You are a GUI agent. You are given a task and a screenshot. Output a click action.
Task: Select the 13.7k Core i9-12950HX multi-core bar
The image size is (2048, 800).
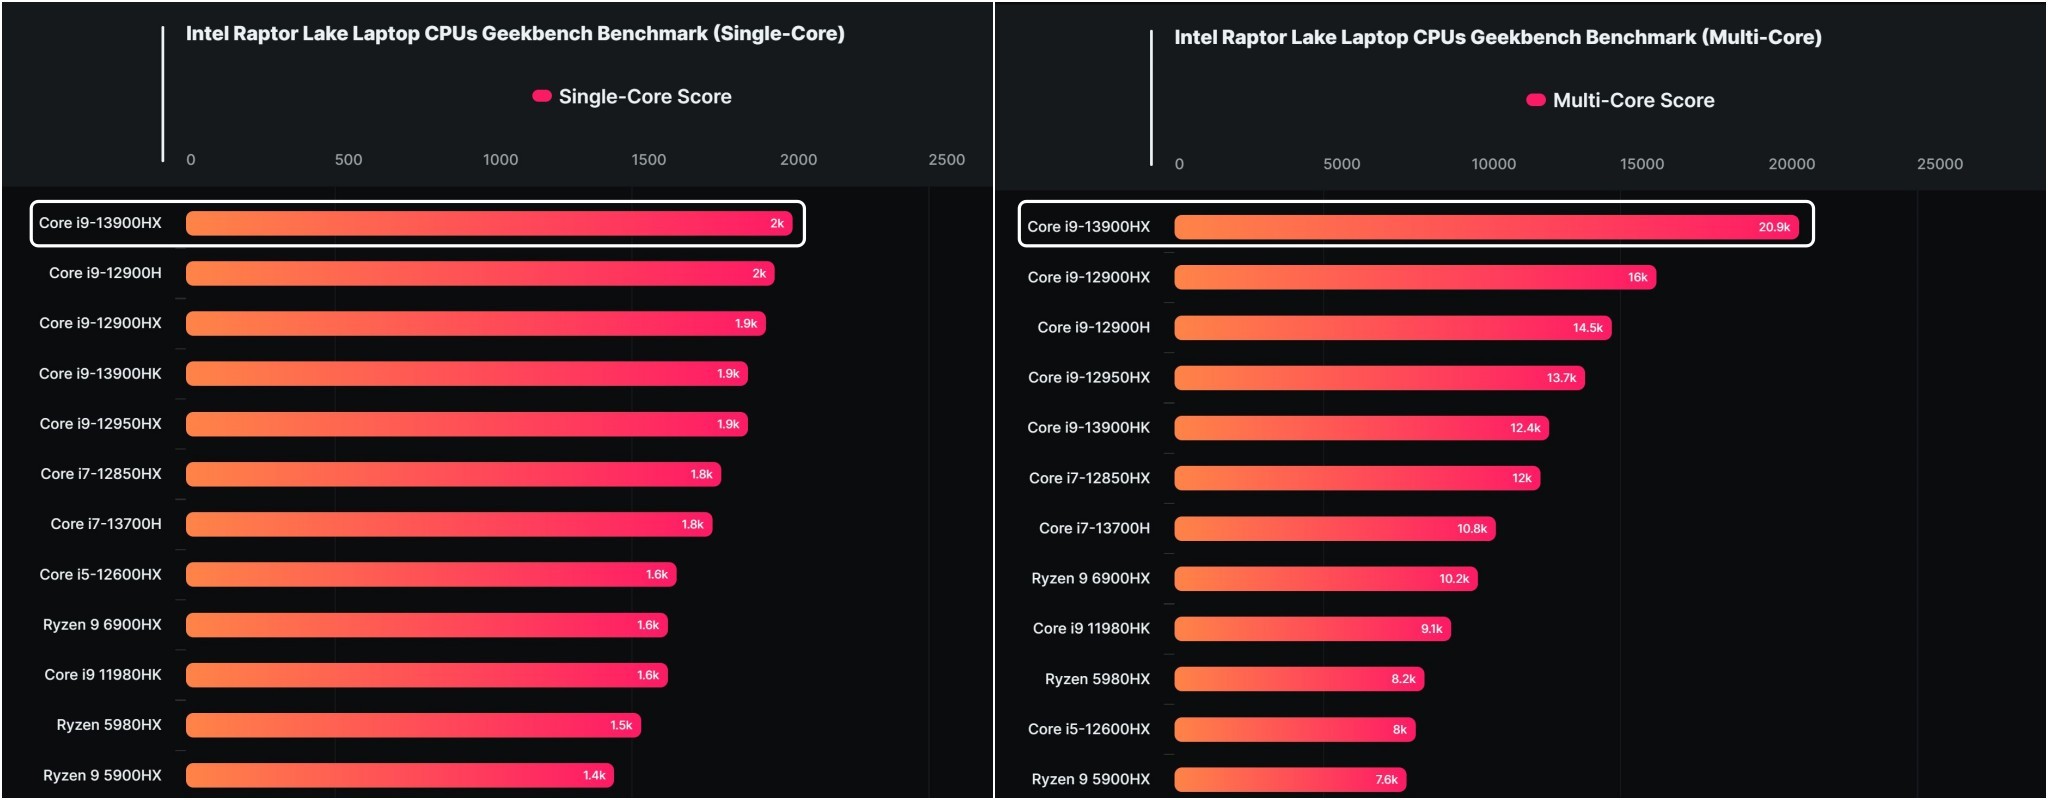(1379, 378)
